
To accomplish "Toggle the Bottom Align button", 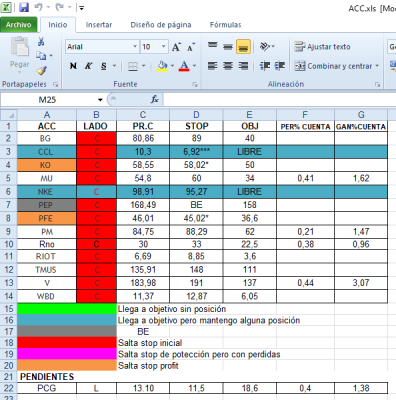I will coord(243,47).
